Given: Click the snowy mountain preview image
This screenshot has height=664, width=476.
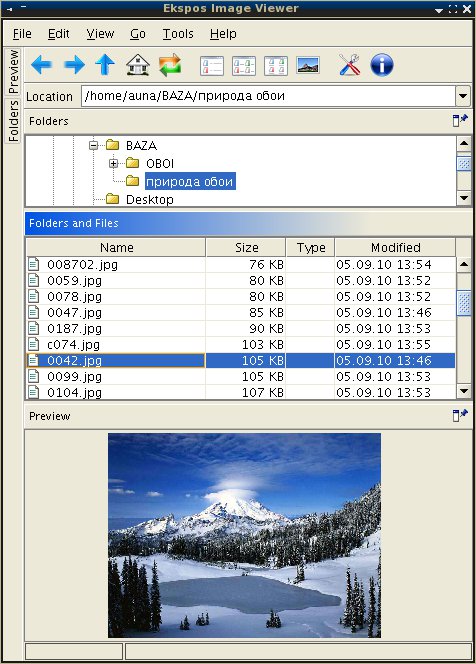Looking at the screenshot, I should [244, 535].
